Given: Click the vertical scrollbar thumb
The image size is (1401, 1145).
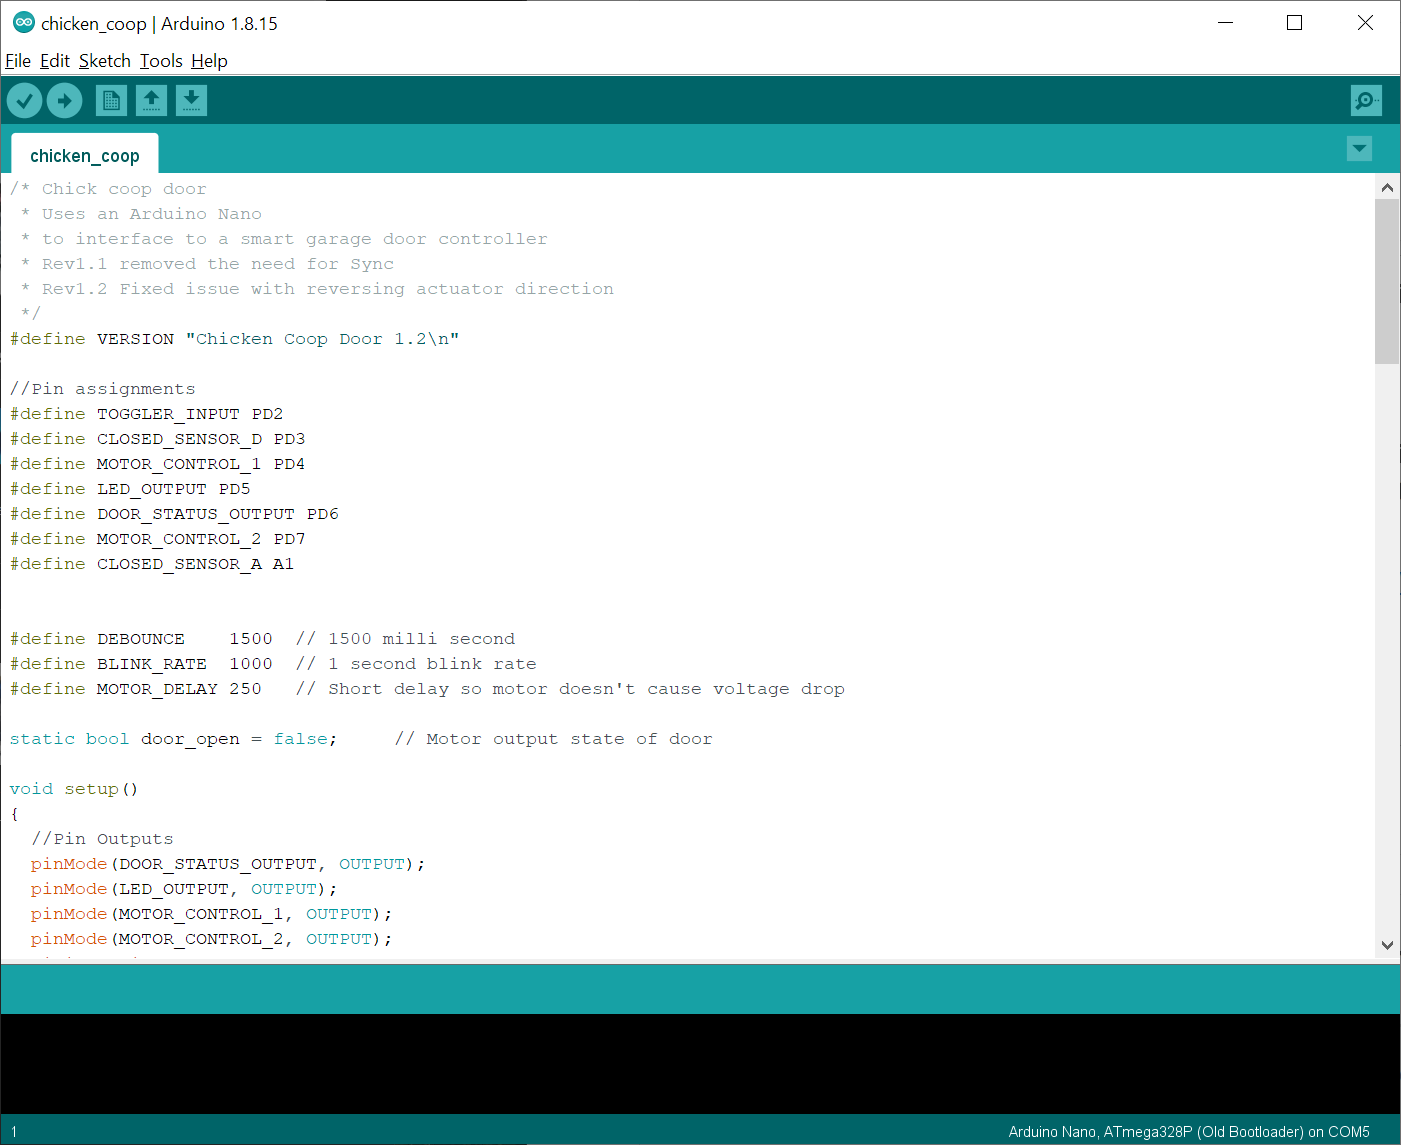Looking at the screenshot, I should [x=1387, y=282].
